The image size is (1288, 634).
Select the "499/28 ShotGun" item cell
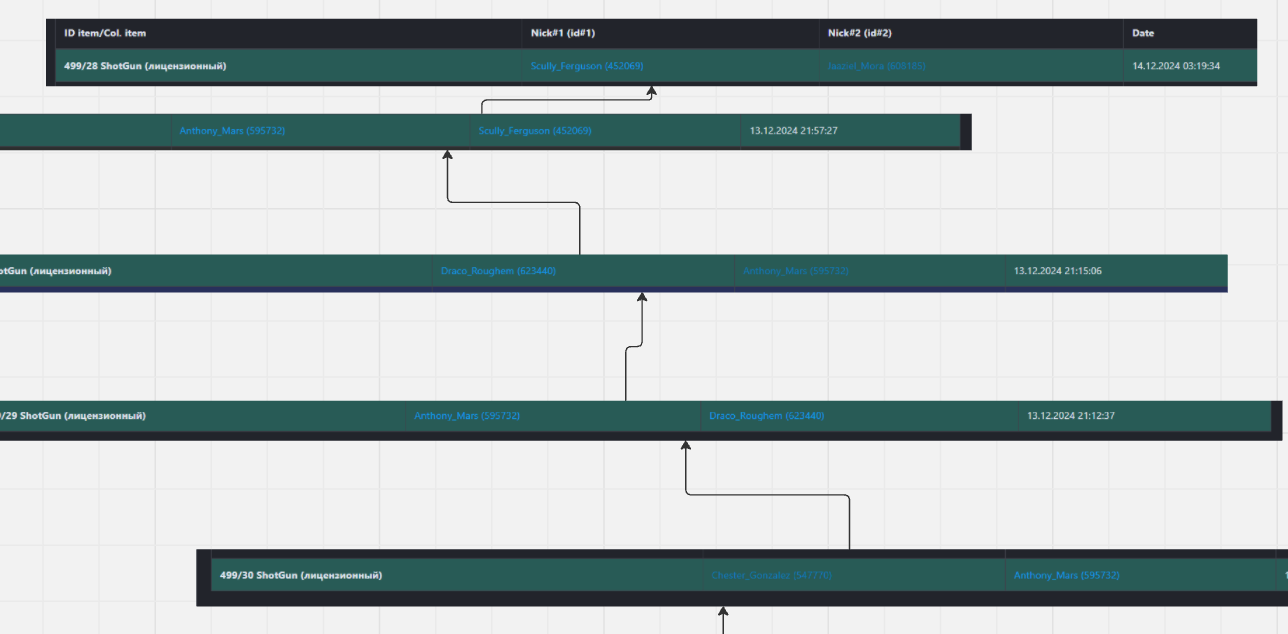145,66
